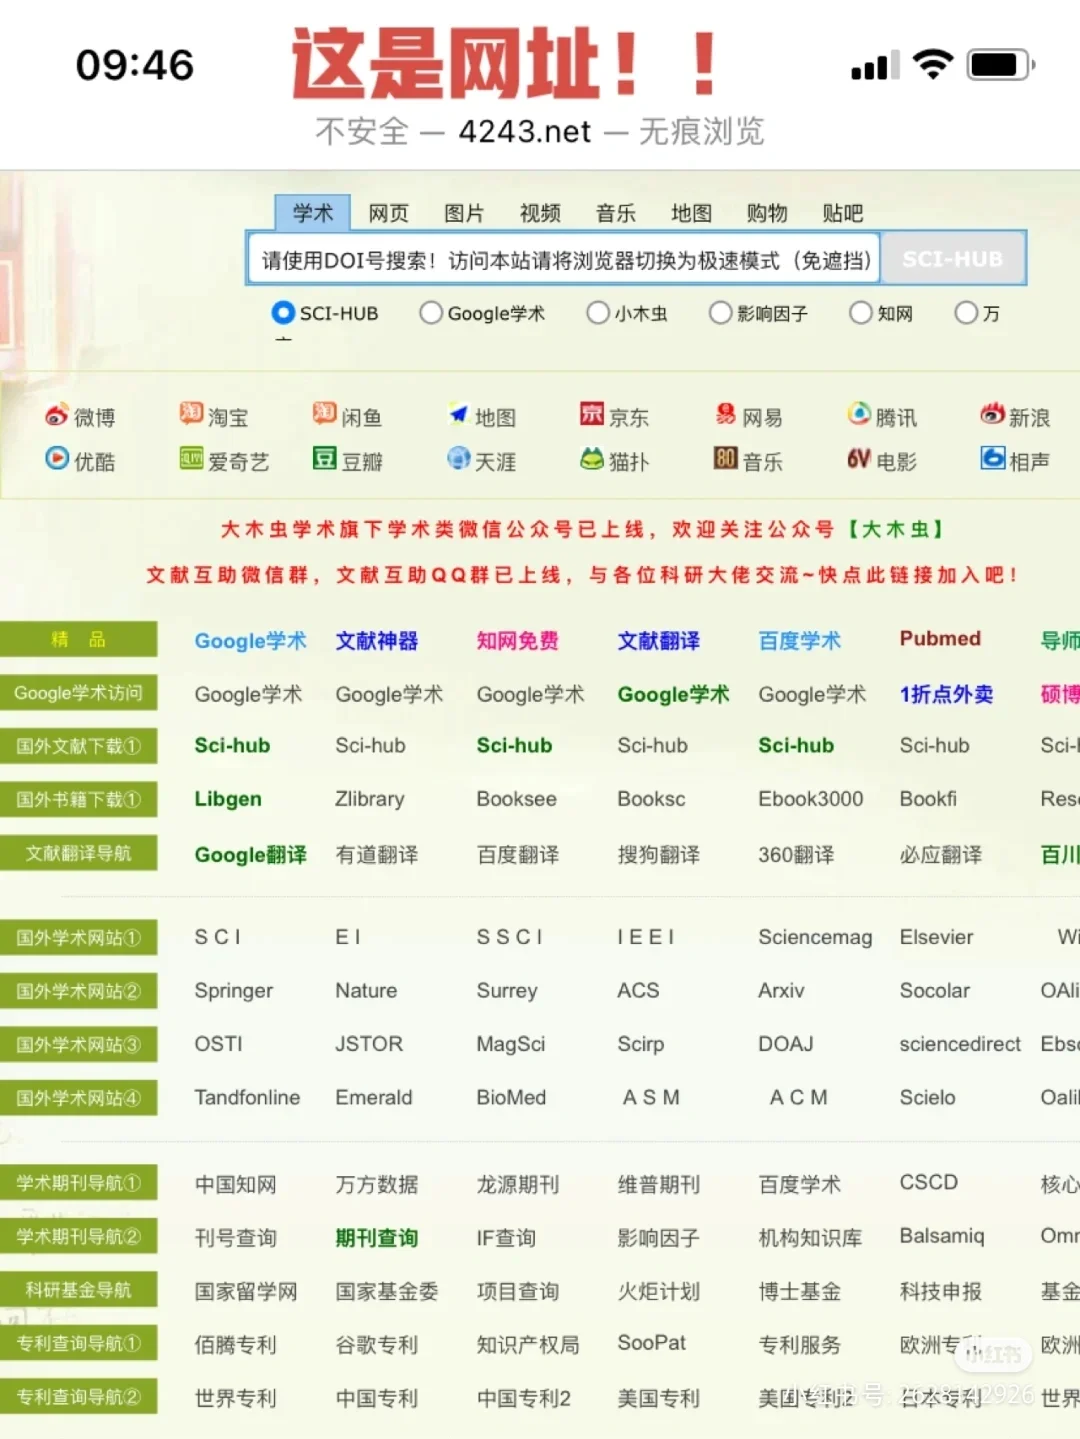Select the 万 radio option
Image resolution: width=1080 pixels, height=1439 pixels.
[x=966, y=313]
